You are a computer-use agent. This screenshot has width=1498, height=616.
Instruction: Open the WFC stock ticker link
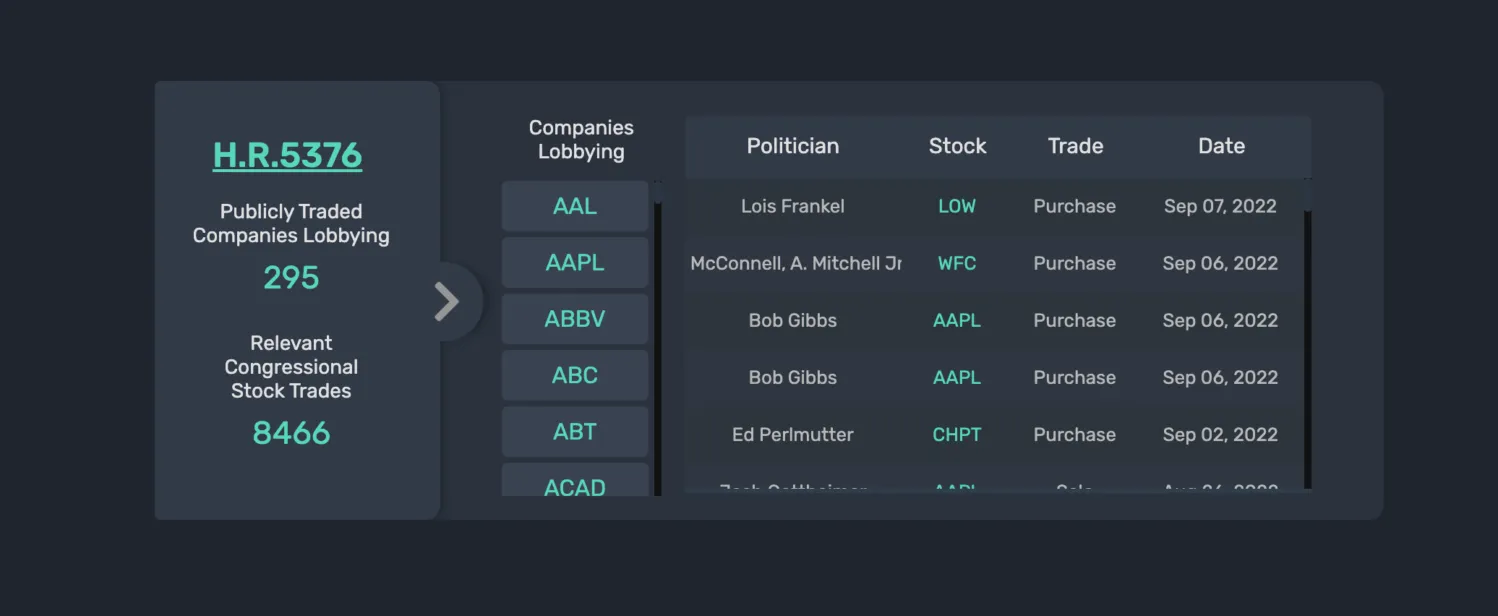957,263
